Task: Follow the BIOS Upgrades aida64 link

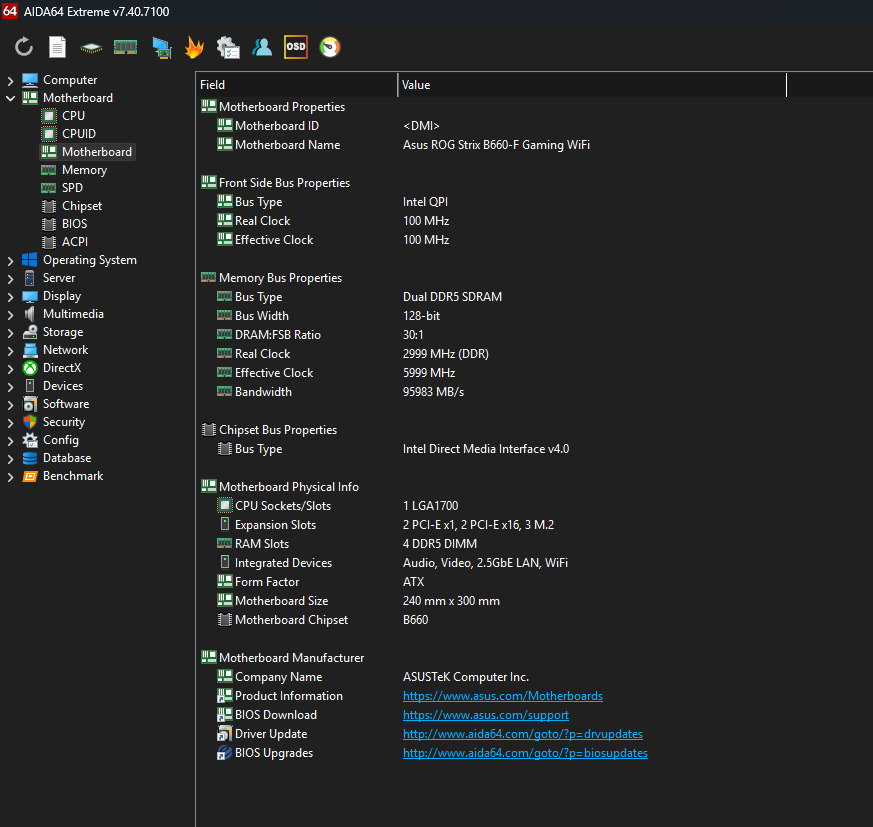Action: (x=525, y=753)
